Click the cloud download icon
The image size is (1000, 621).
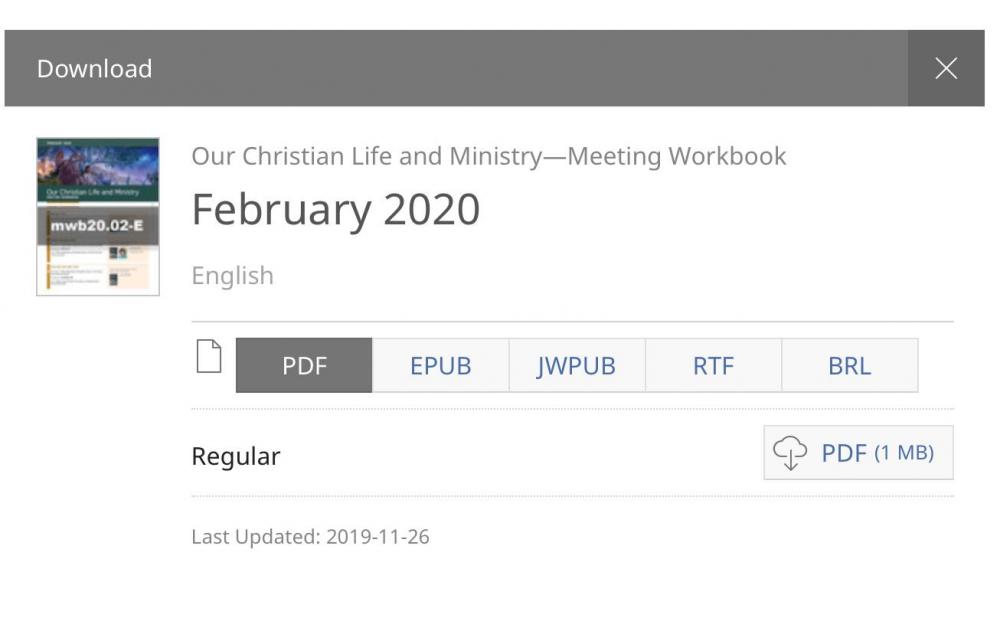tap(790, 453)
